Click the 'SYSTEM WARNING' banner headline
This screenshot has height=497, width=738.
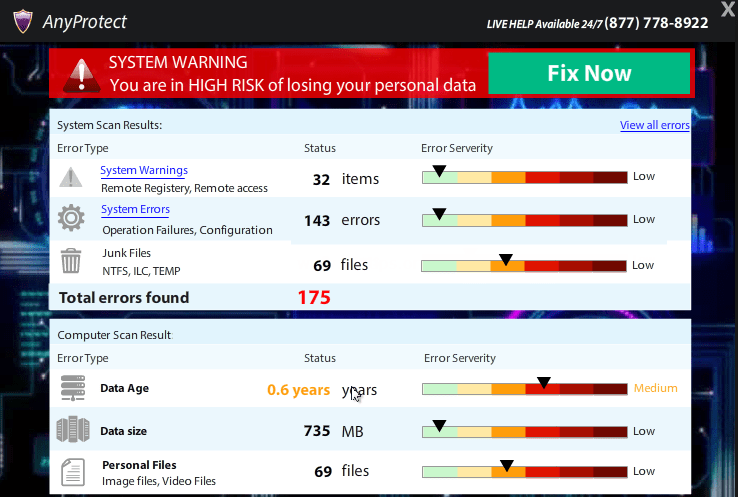pyautogui.click(x=178, y=62)
